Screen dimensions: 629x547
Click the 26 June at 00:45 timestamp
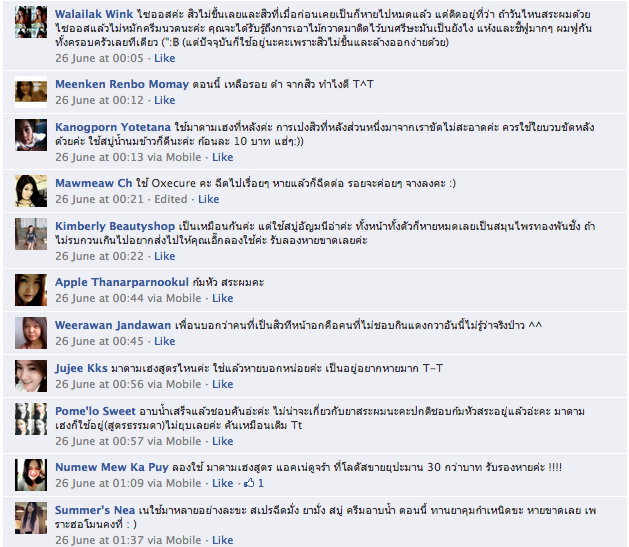click(x=99, y=341)
